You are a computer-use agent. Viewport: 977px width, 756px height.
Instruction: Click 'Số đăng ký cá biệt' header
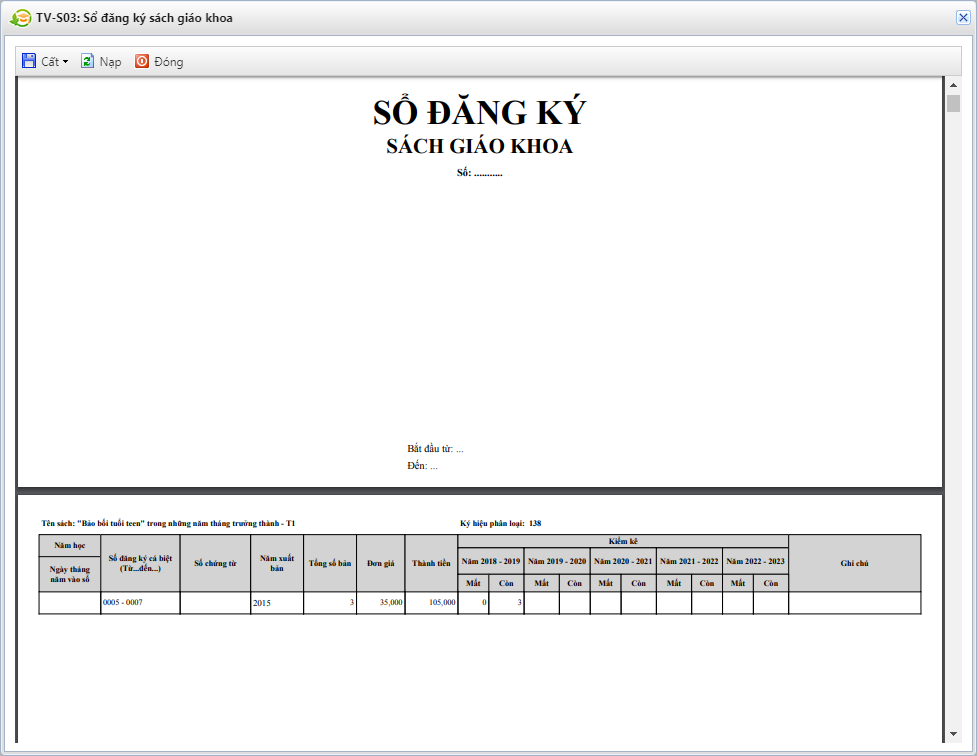point(140,563)
